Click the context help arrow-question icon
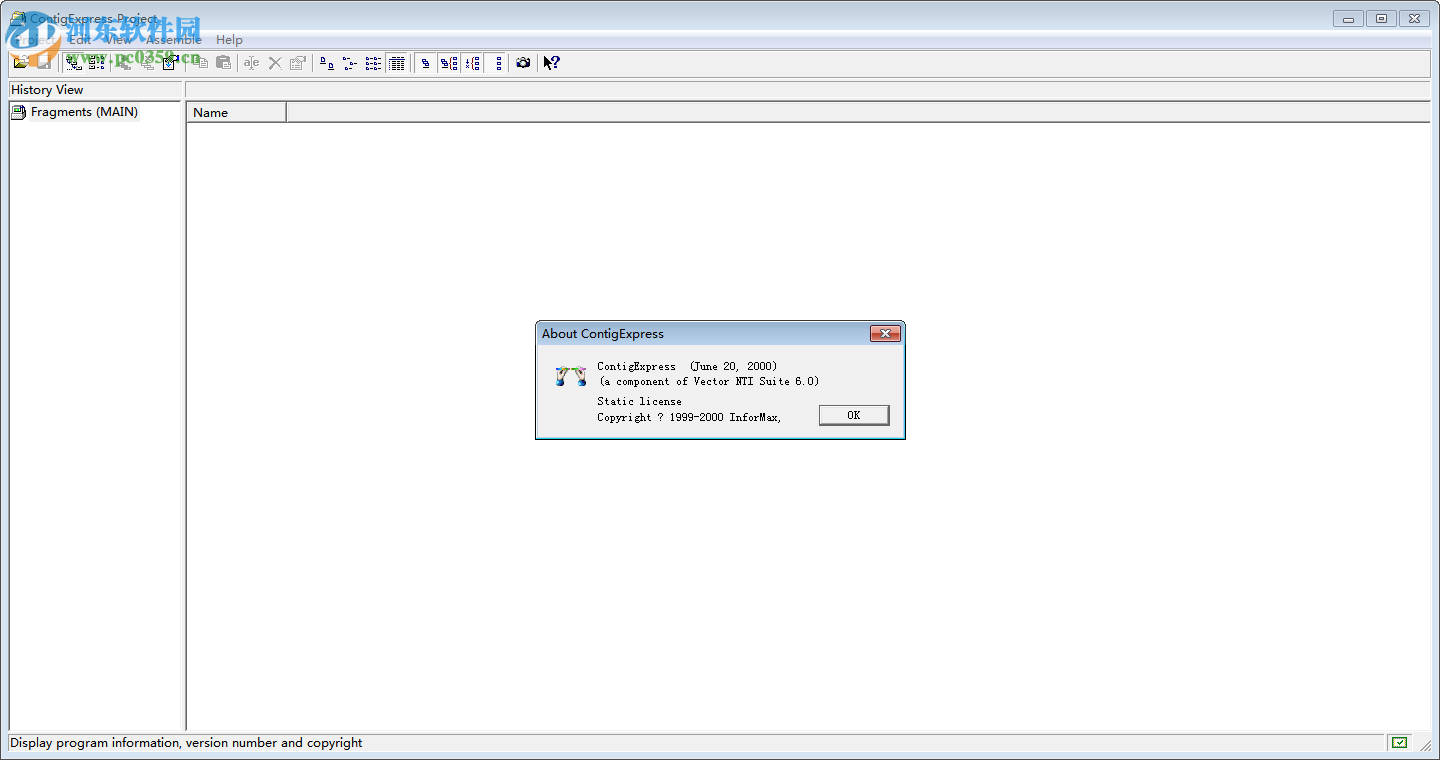 click(x=551, y=62)
